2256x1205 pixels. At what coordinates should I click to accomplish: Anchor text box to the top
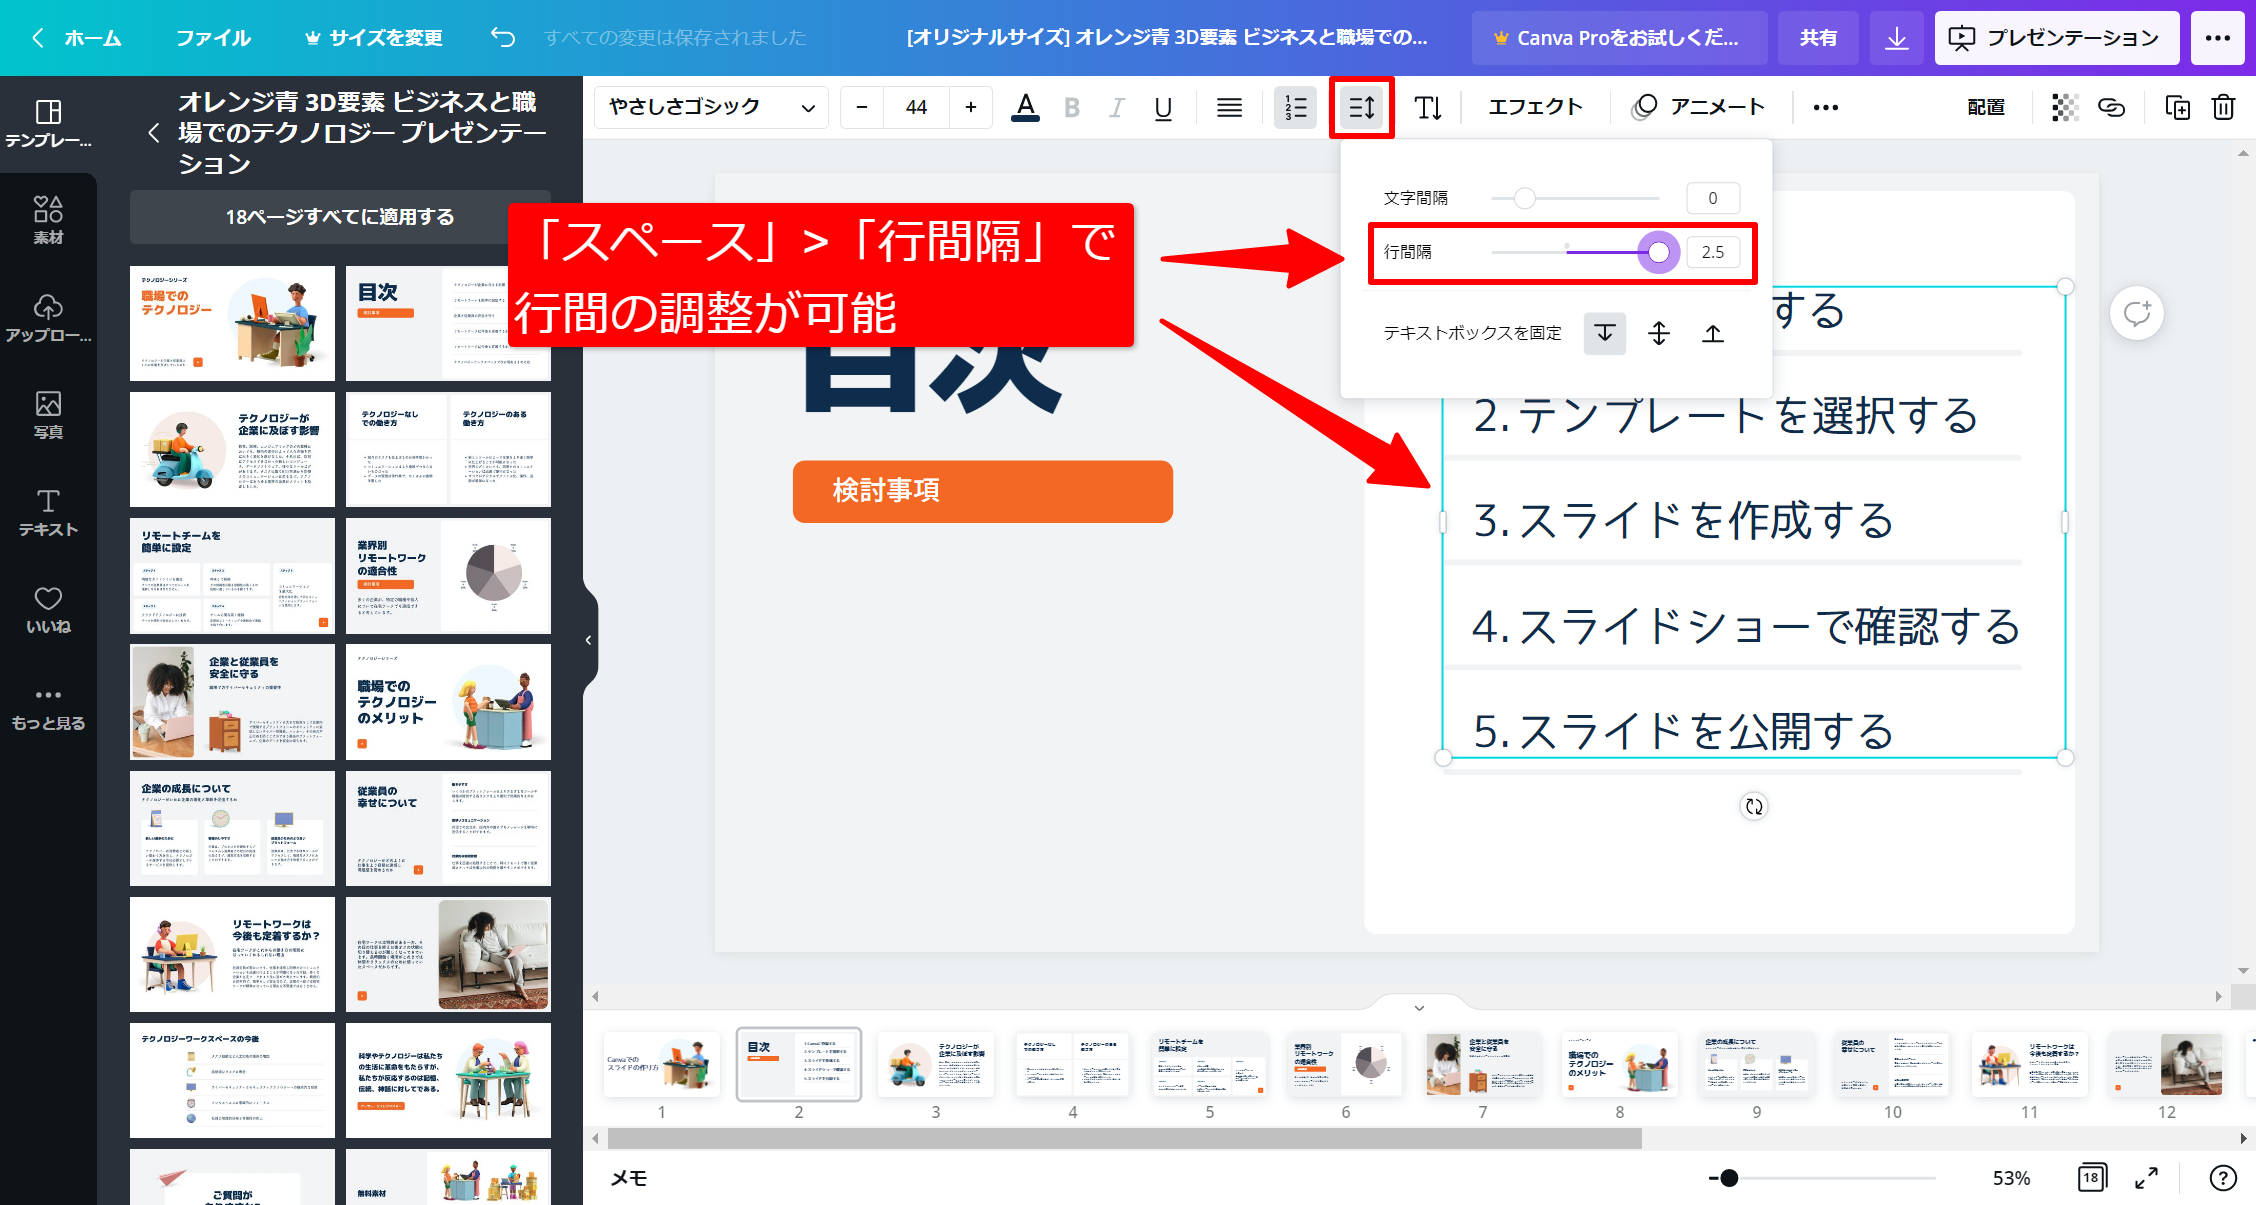click(1605, 333)
